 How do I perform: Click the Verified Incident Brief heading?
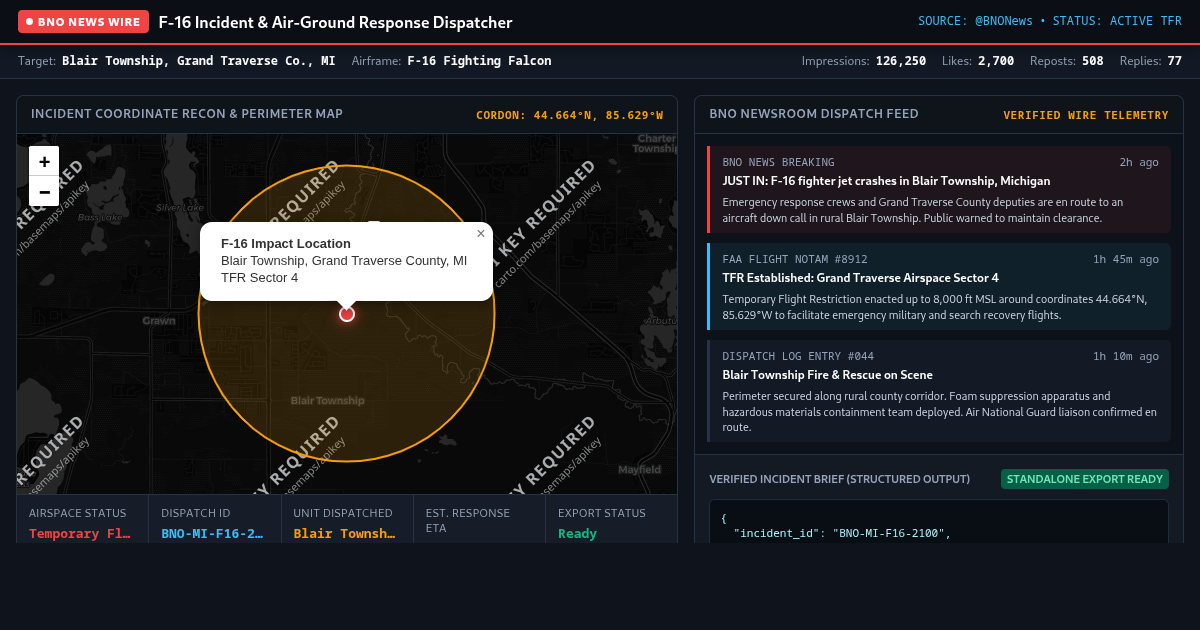[x=839, y=479]
